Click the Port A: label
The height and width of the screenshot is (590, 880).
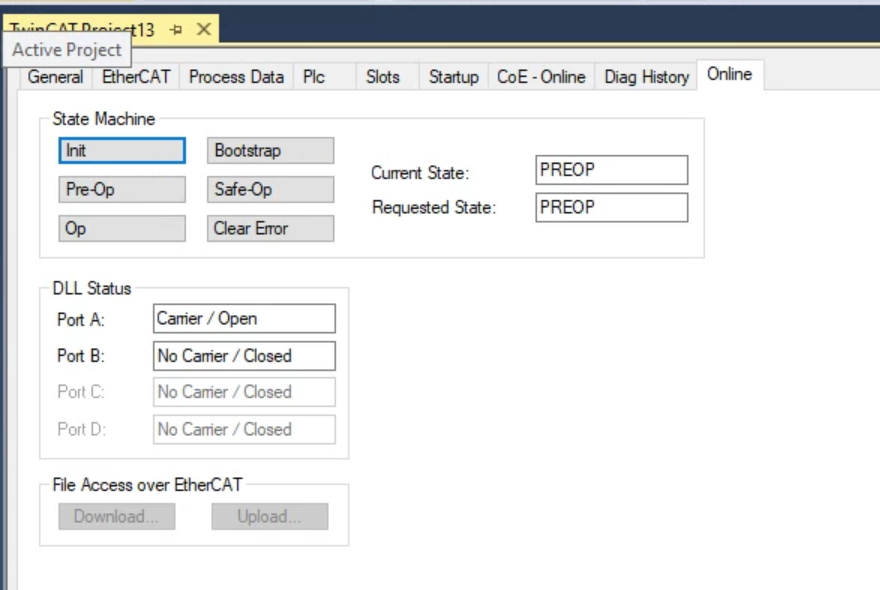[x=81, y=320]
